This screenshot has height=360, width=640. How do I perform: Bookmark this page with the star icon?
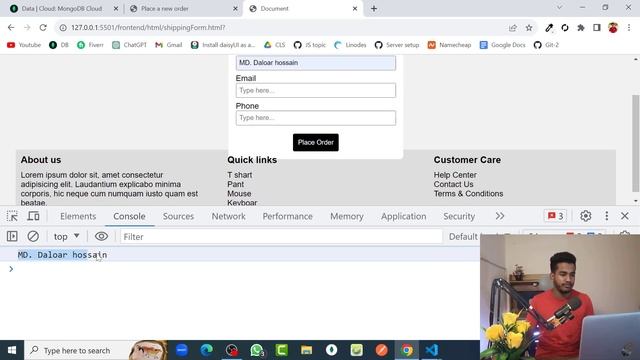(529, 27)
